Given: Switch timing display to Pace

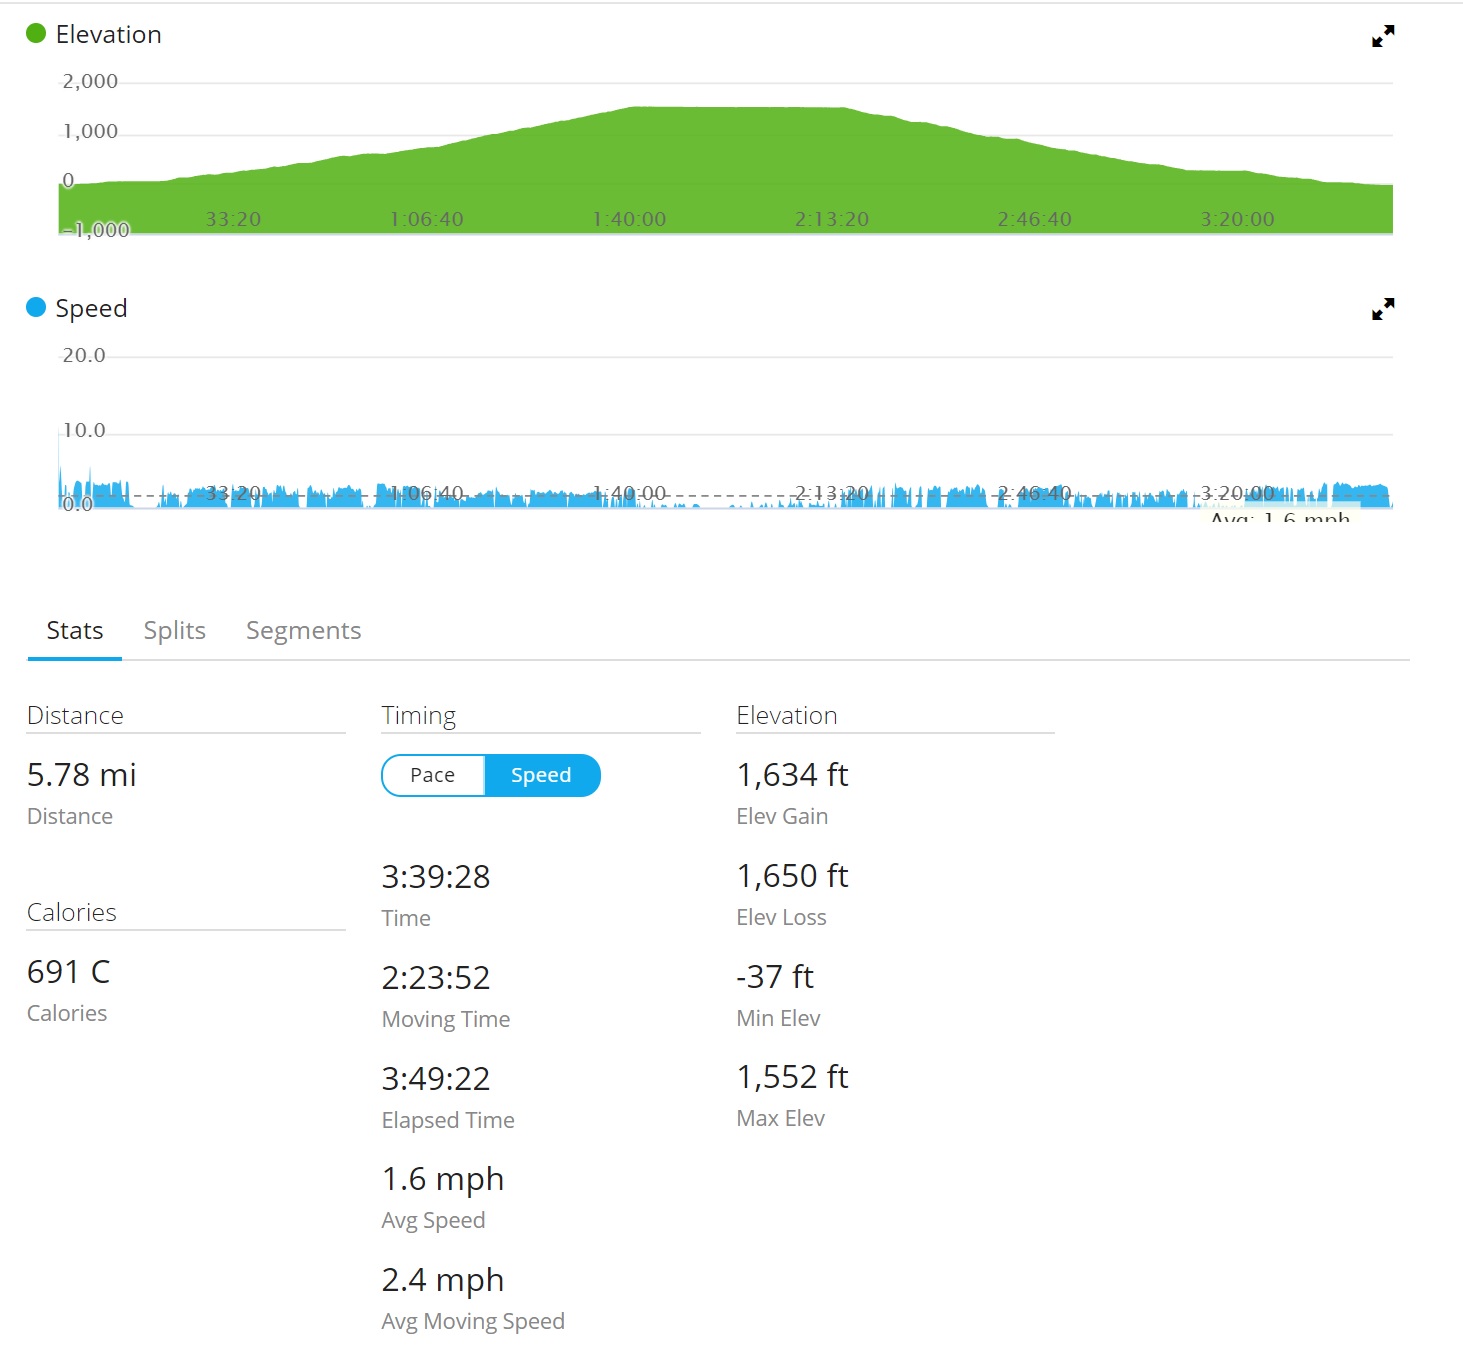Looking at the screenshot, I should (x=433, y=775).
